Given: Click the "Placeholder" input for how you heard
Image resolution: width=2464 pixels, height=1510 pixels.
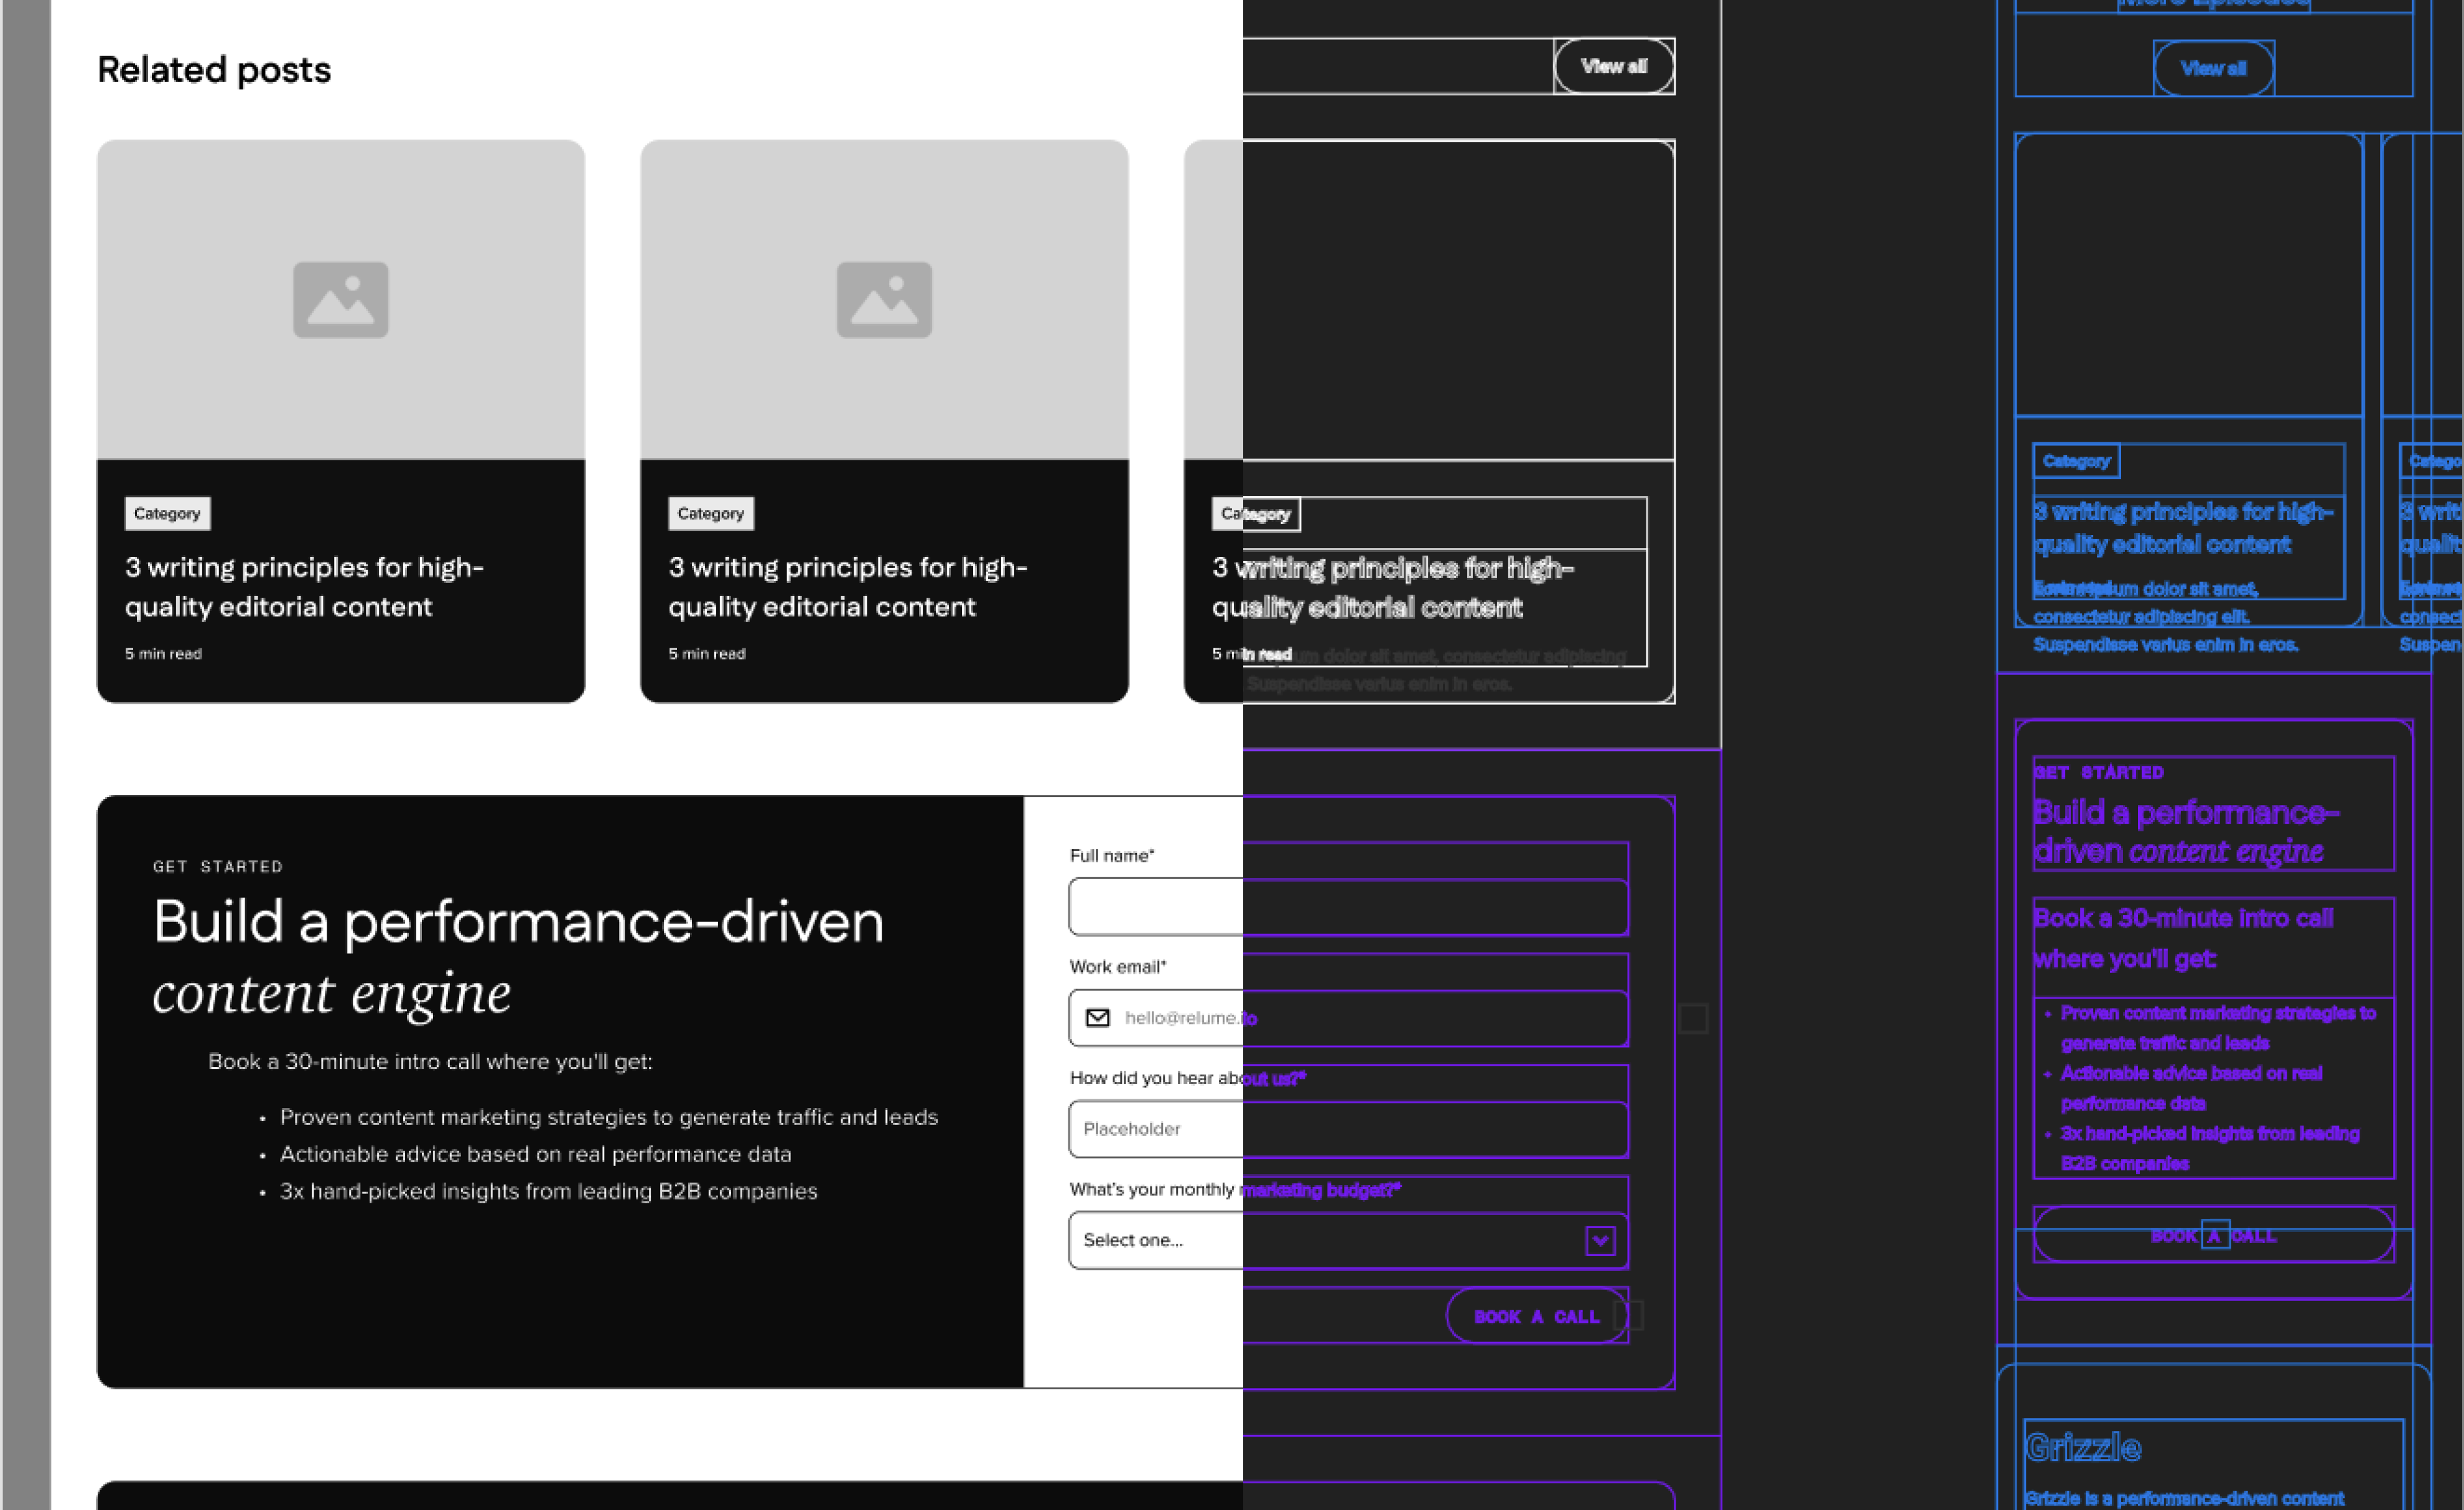Looking at the screenshot, I should pos(1348,1129).
